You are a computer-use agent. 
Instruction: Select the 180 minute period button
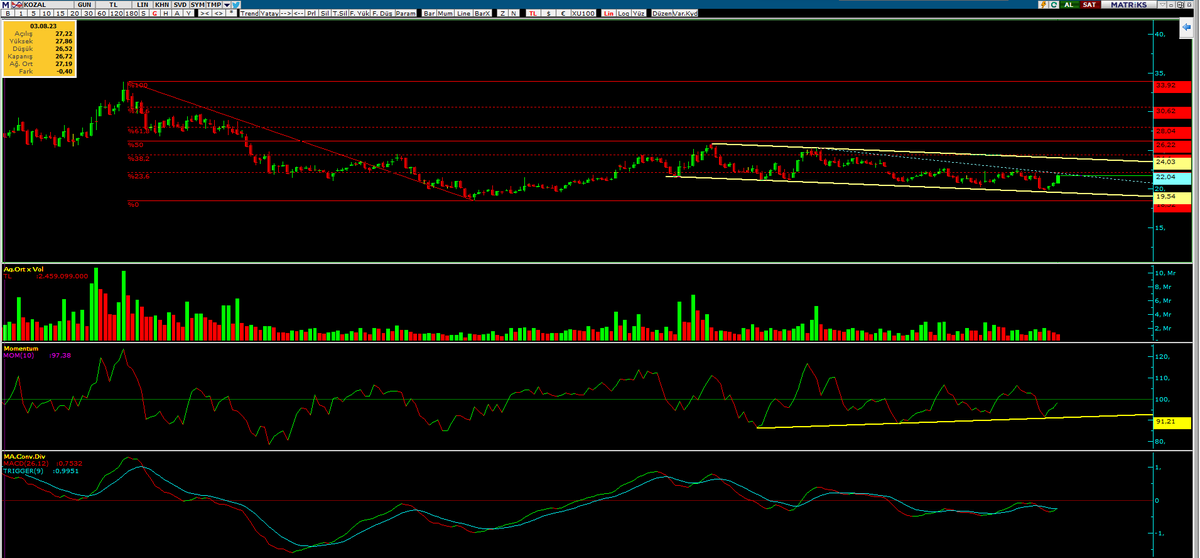(x=132, y=13)
